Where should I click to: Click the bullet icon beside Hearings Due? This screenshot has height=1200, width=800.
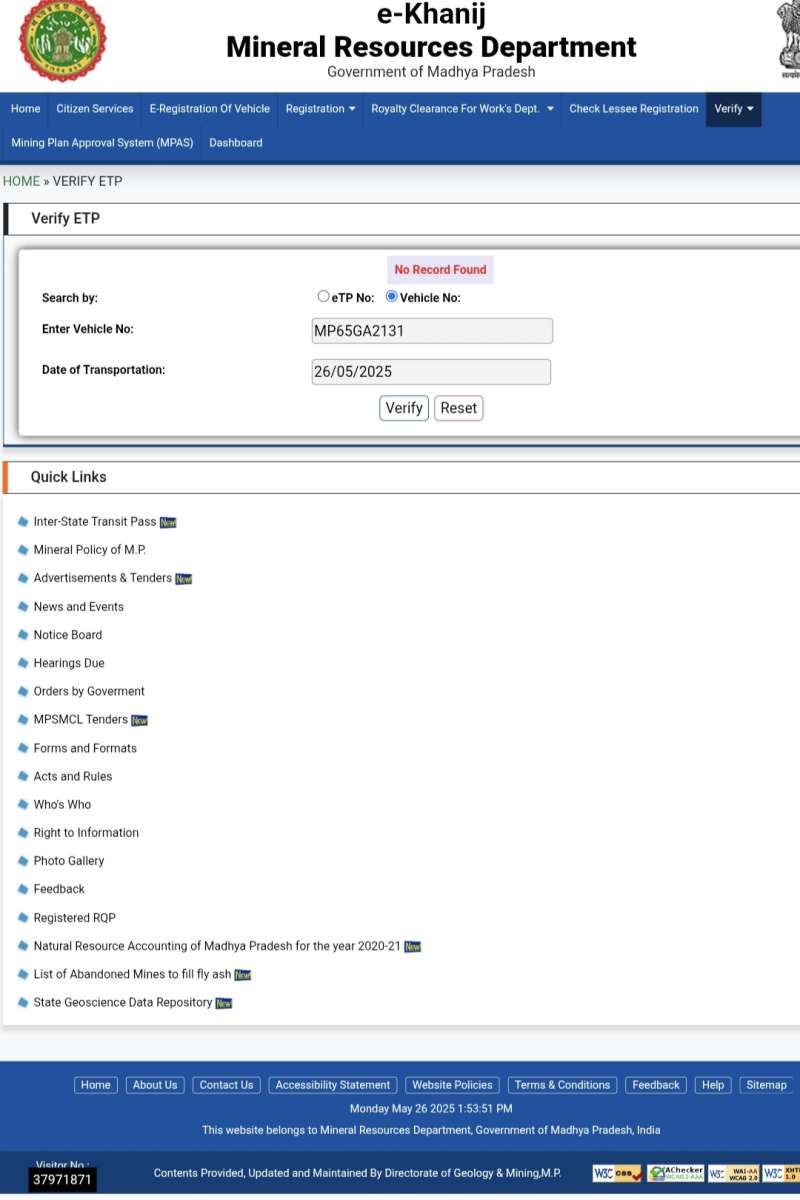pyautogui.click(x=23, y=662)
